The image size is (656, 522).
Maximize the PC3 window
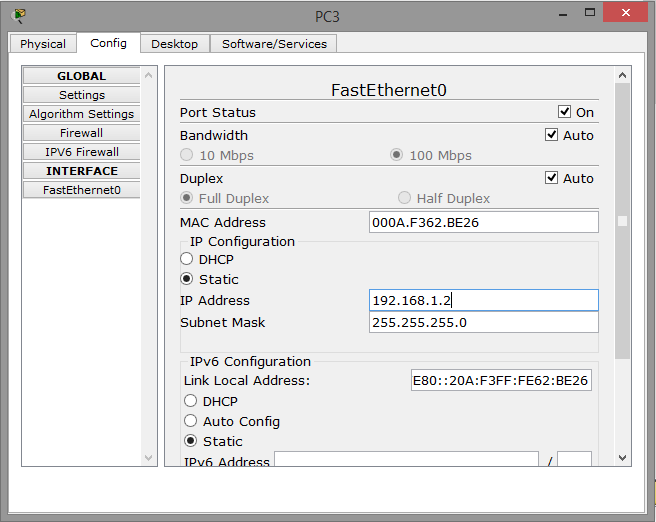(x=590, y=13)
